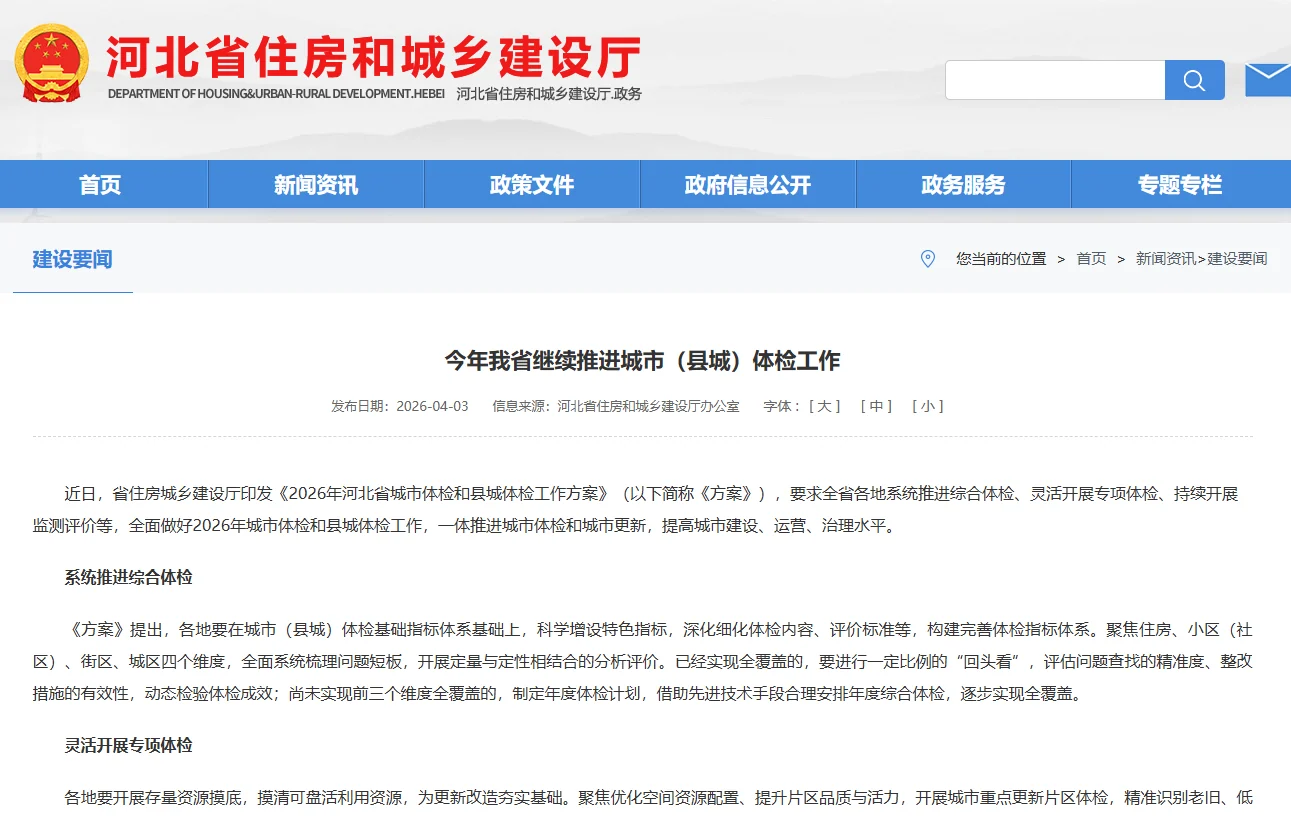This screenshot has height=818, width=1291.
Task: Open the 首页 navigation menu
Action: 100,184
